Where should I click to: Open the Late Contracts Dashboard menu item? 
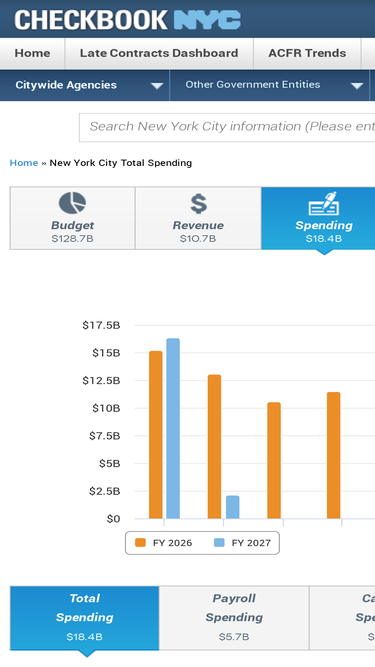[159, 54]
